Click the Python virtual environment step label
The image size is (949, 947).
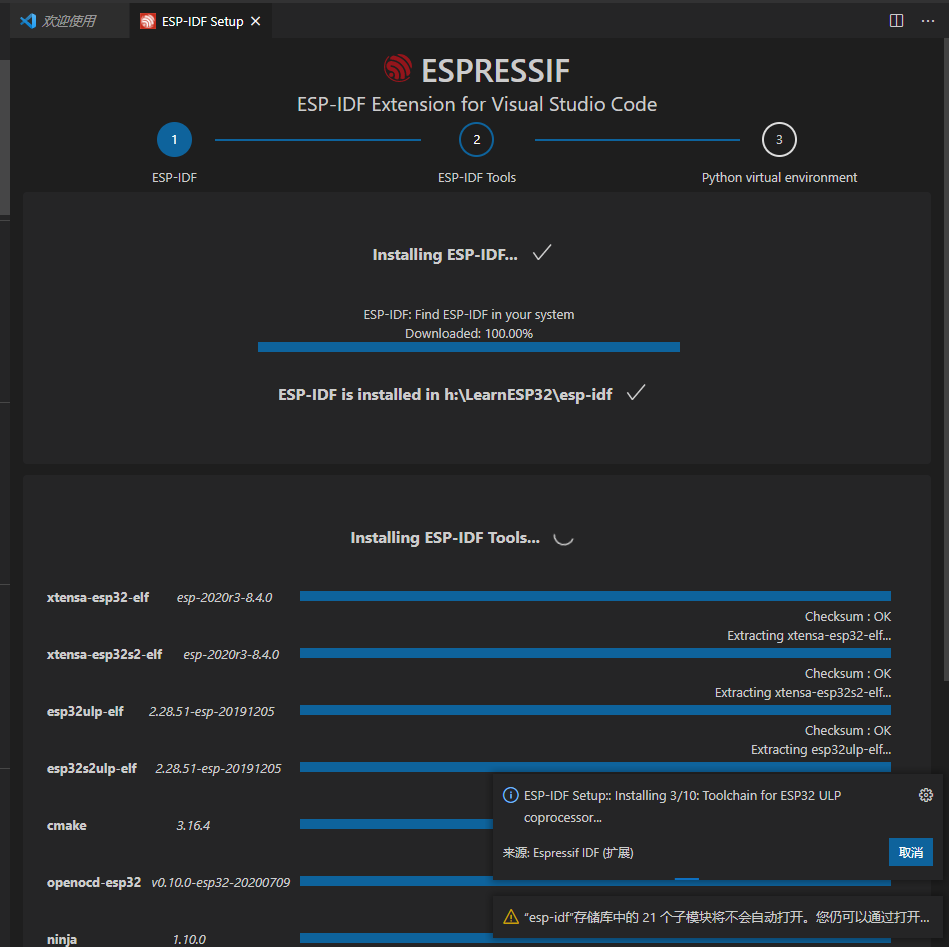pos(779,177)
